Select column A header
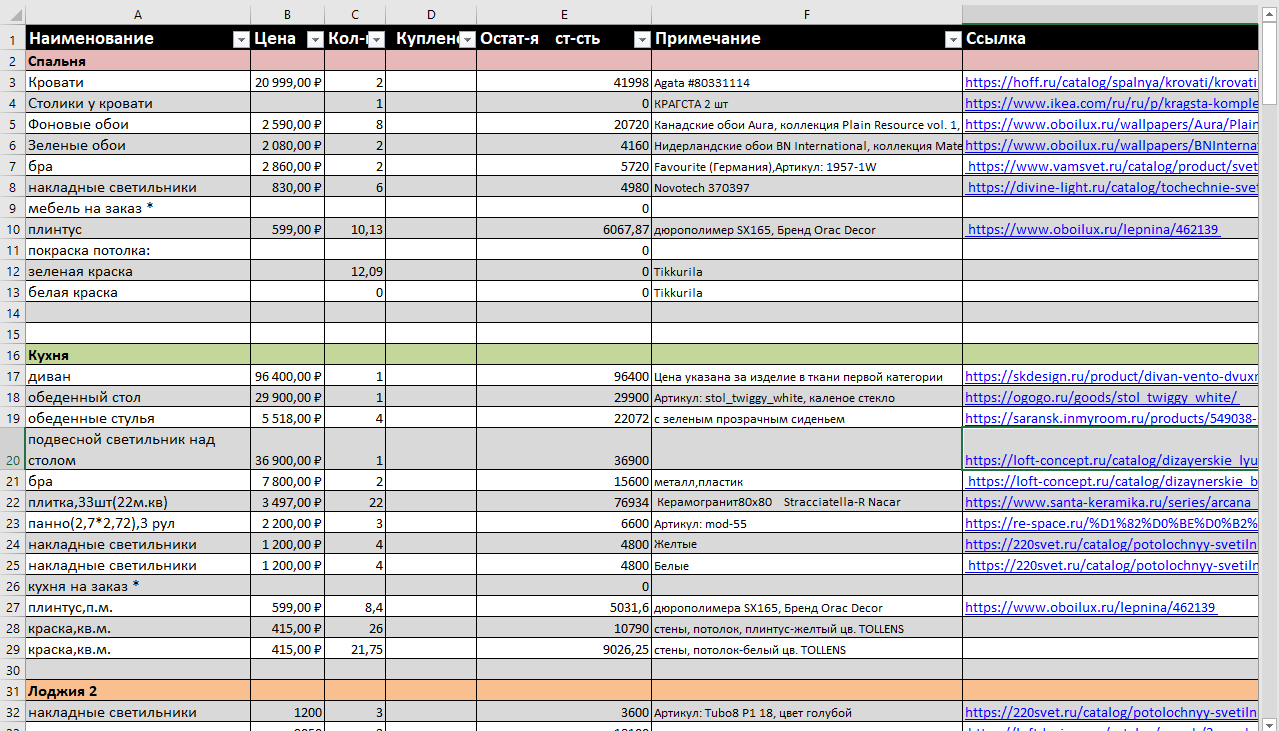Image resolution: width=1279 pixels, height=731 pixels. pyautogui.click(x=137, y=14)
